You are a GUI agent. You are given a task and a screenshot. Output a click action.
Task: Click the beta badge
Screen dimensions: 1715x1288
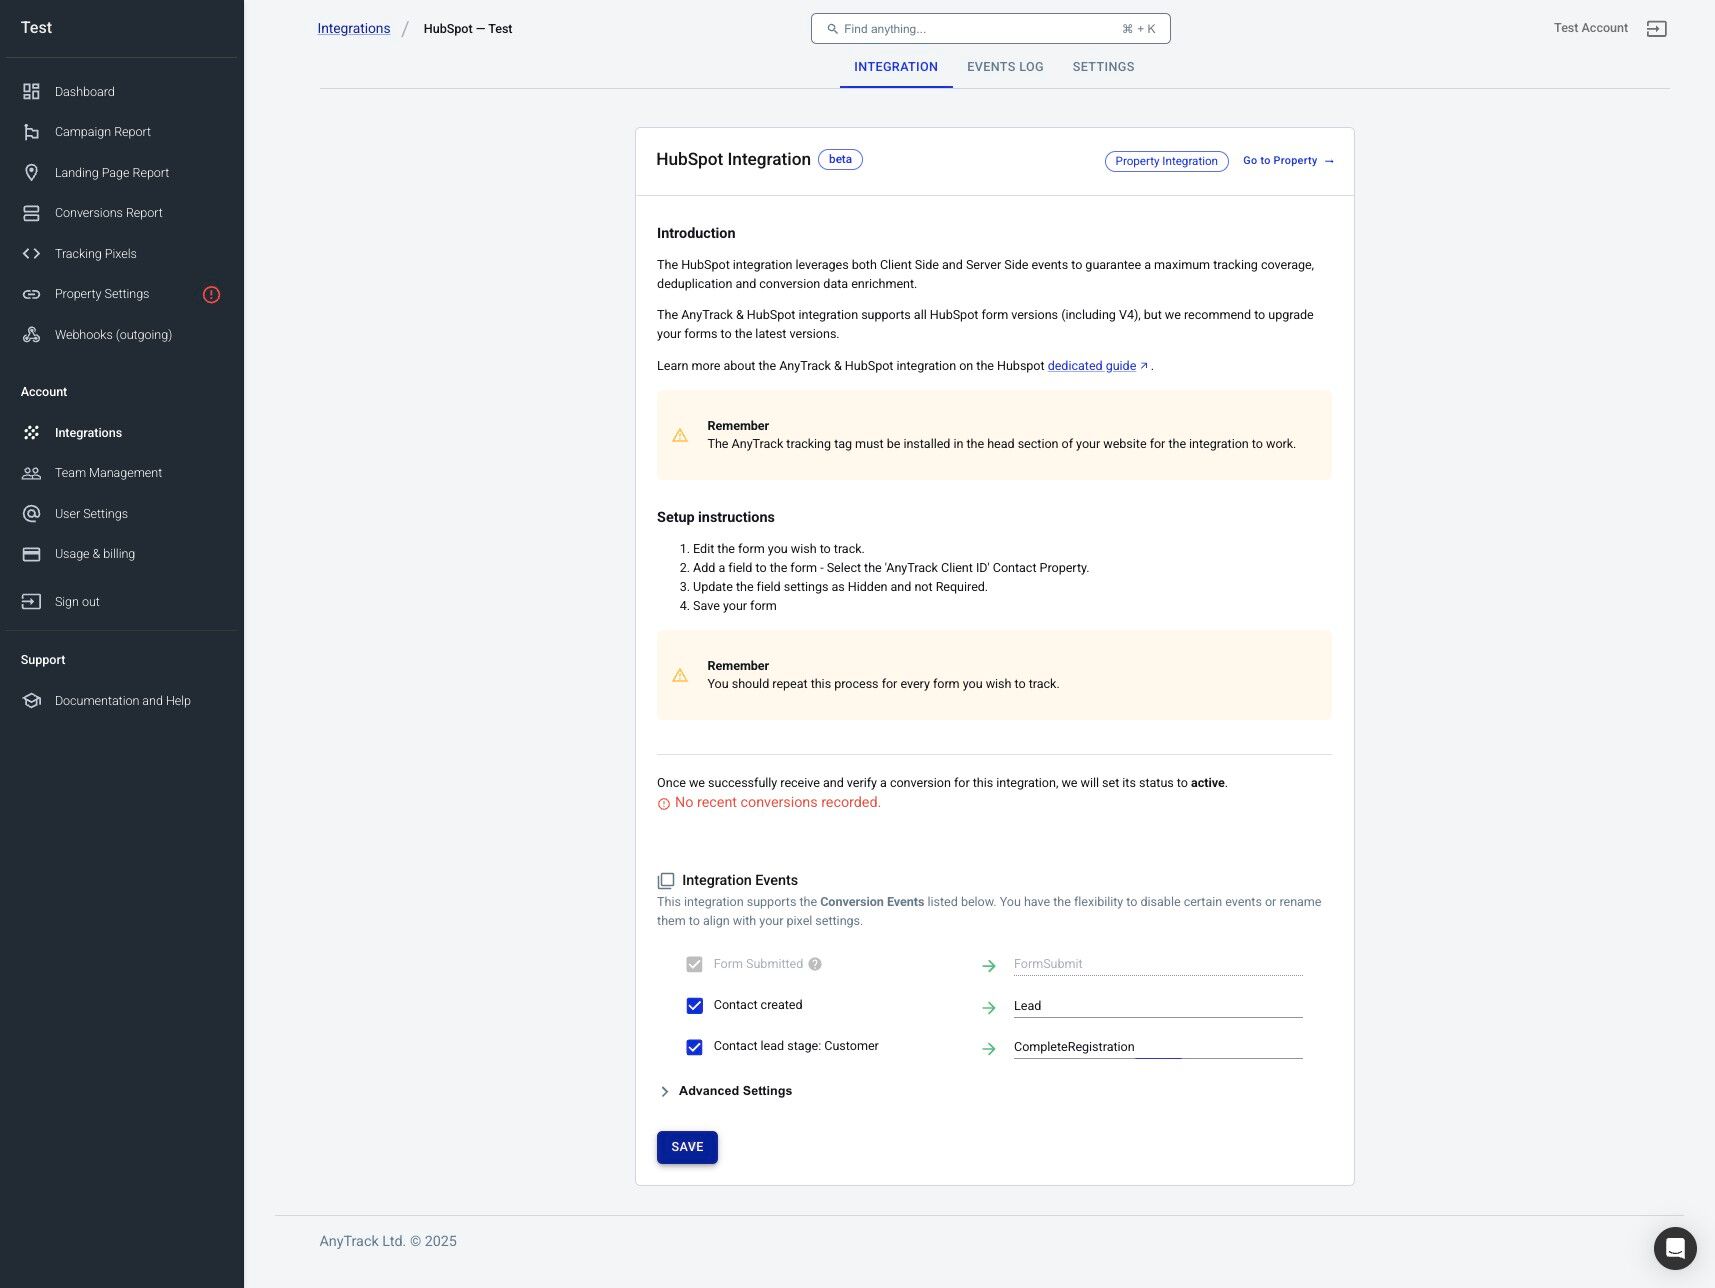pyautogui.click(x=840, y=159)
